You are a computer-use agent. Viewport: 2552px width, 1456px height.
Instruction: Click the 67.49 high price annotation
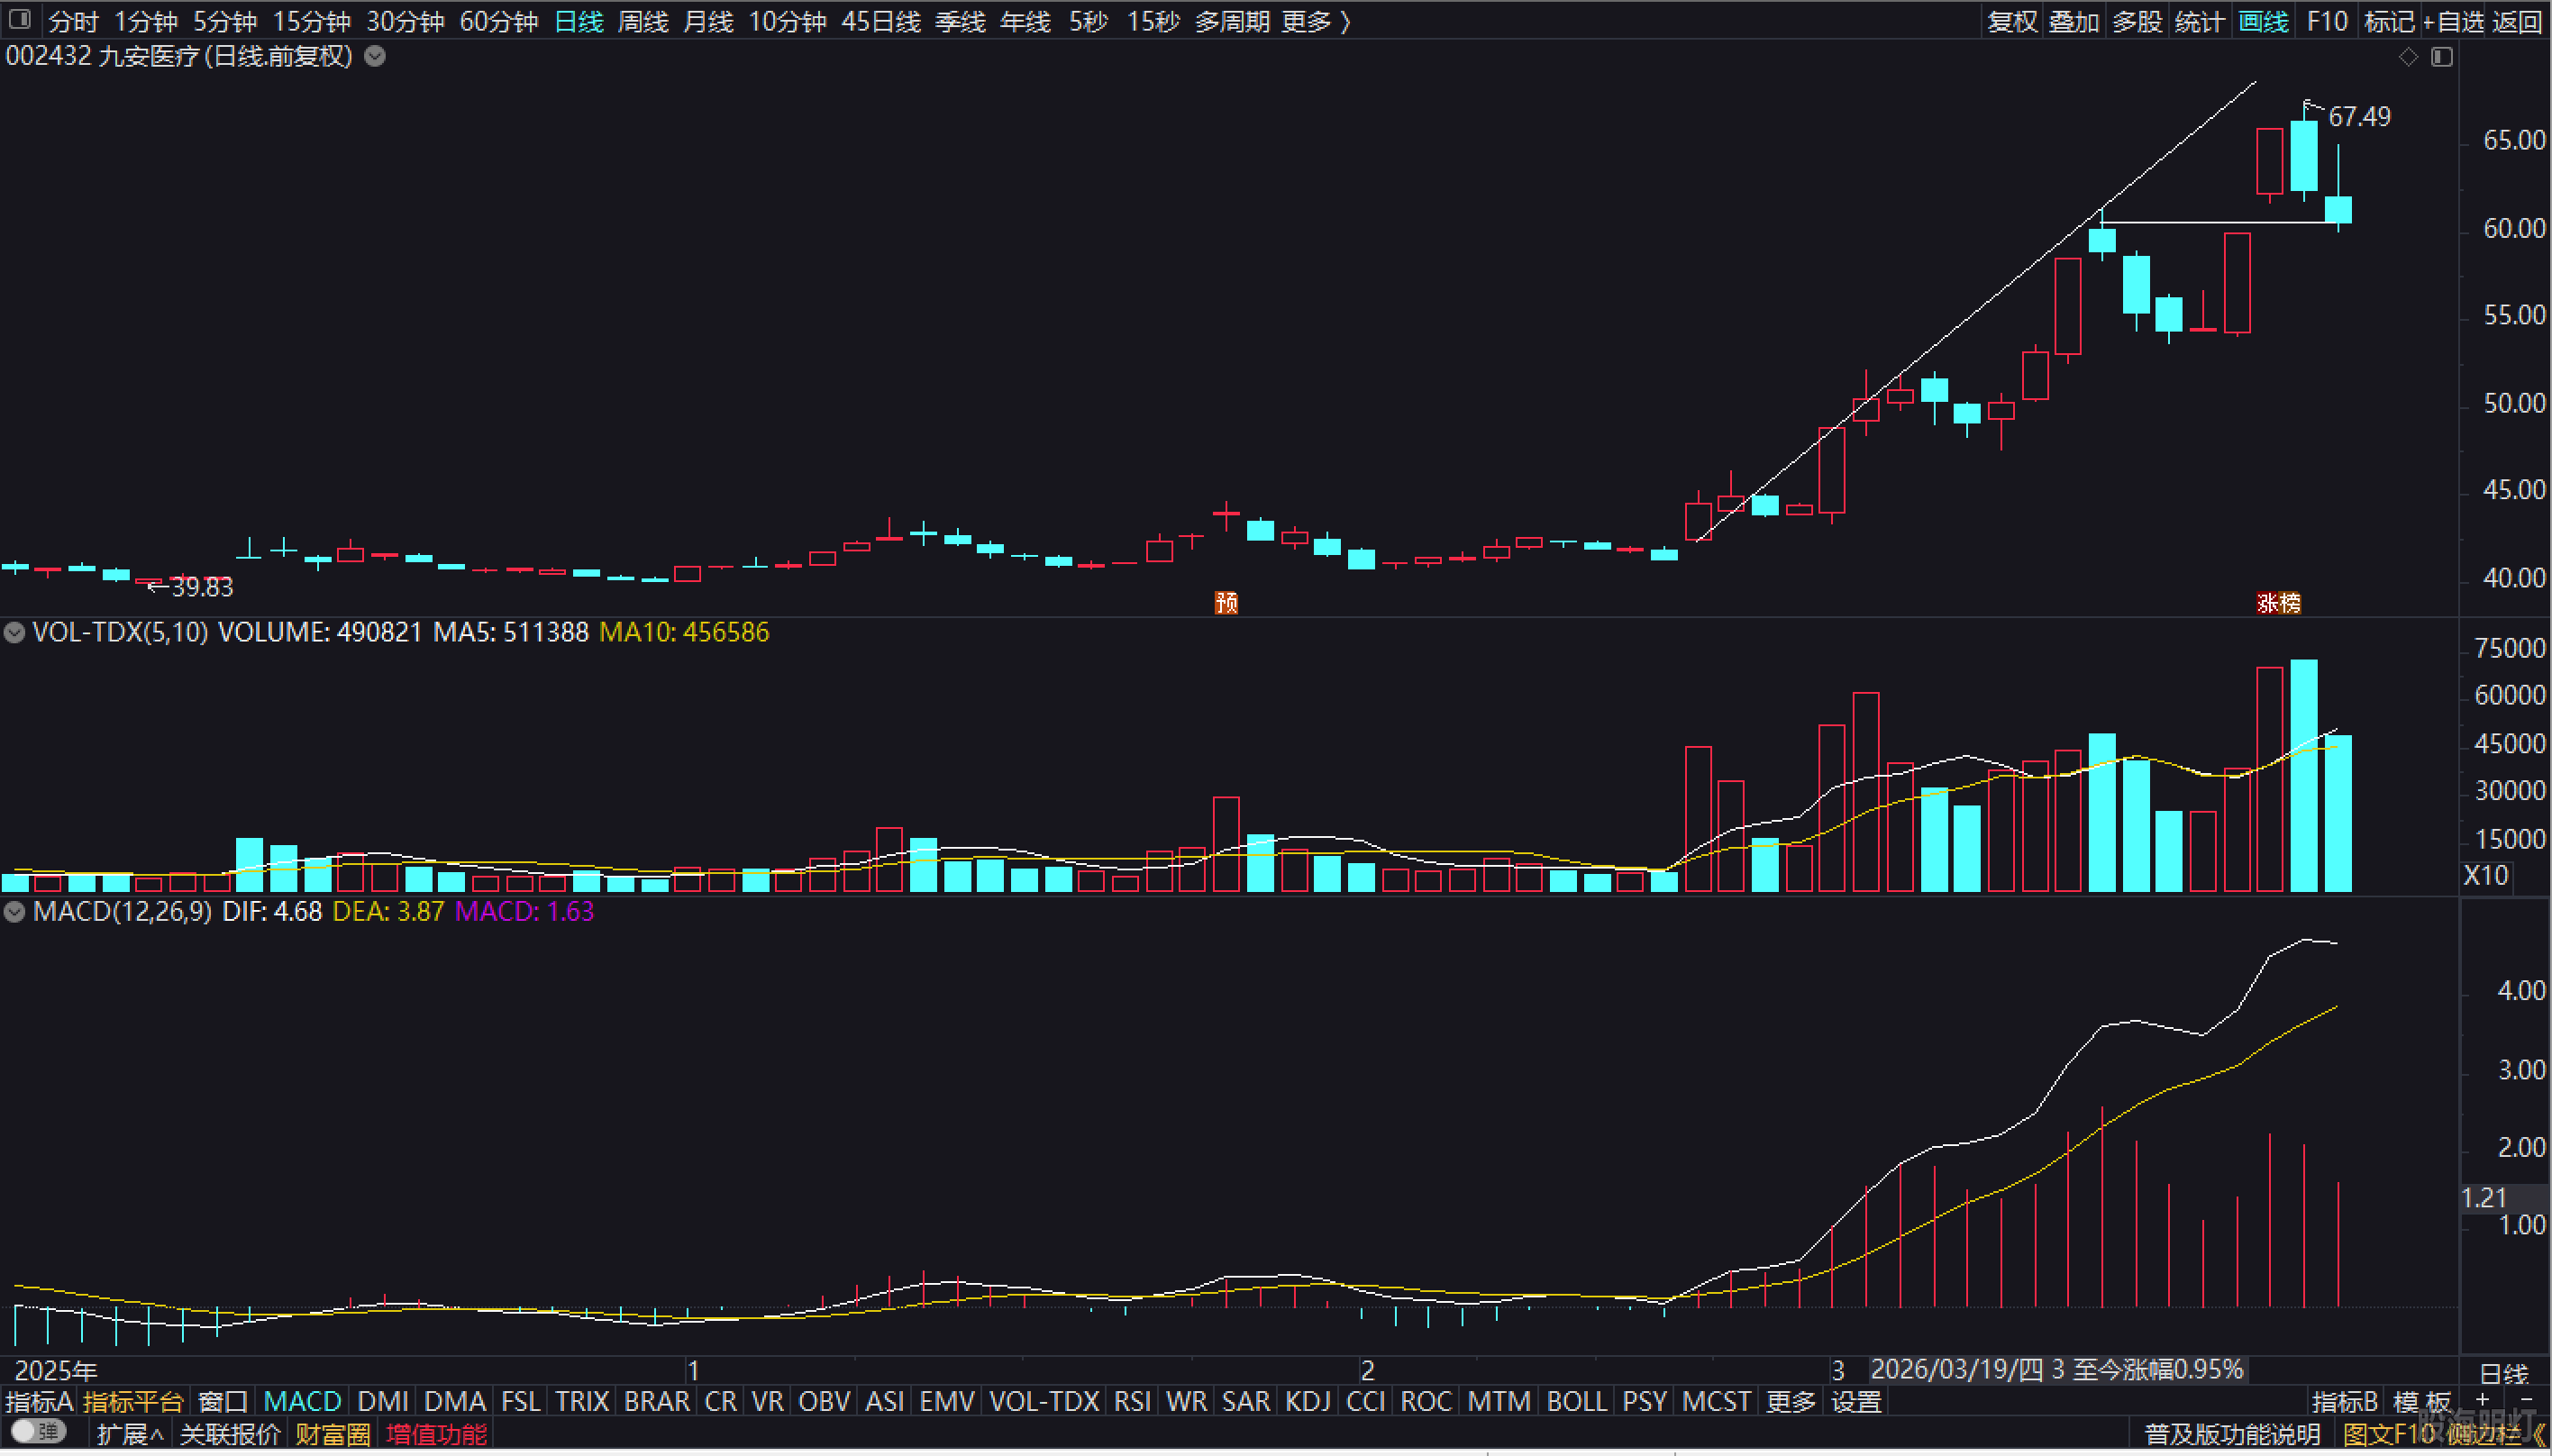pyautogui.click(x=2359, y=117)
